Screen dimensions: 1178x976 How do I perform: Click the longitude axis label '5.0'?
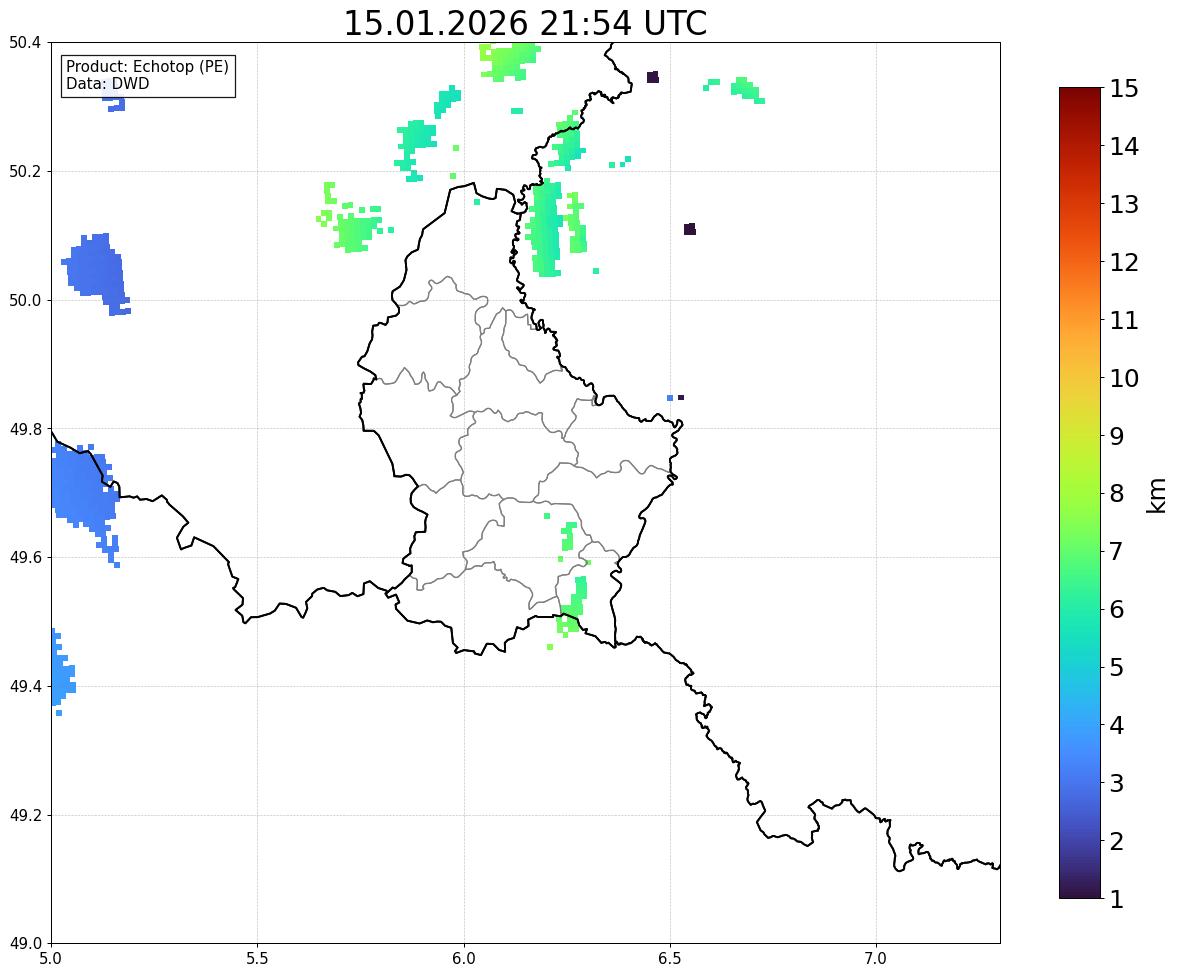(51, 959)
